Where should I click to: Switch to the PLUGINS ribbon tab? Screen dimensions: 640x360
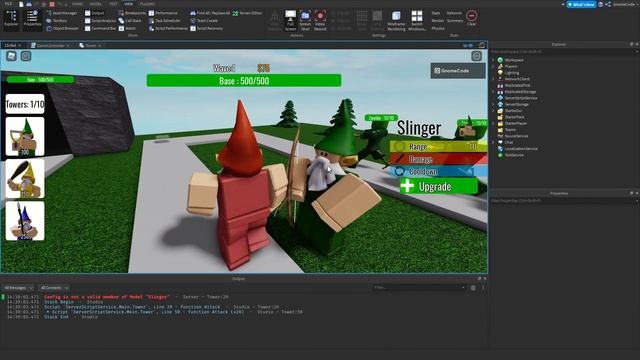147,4
